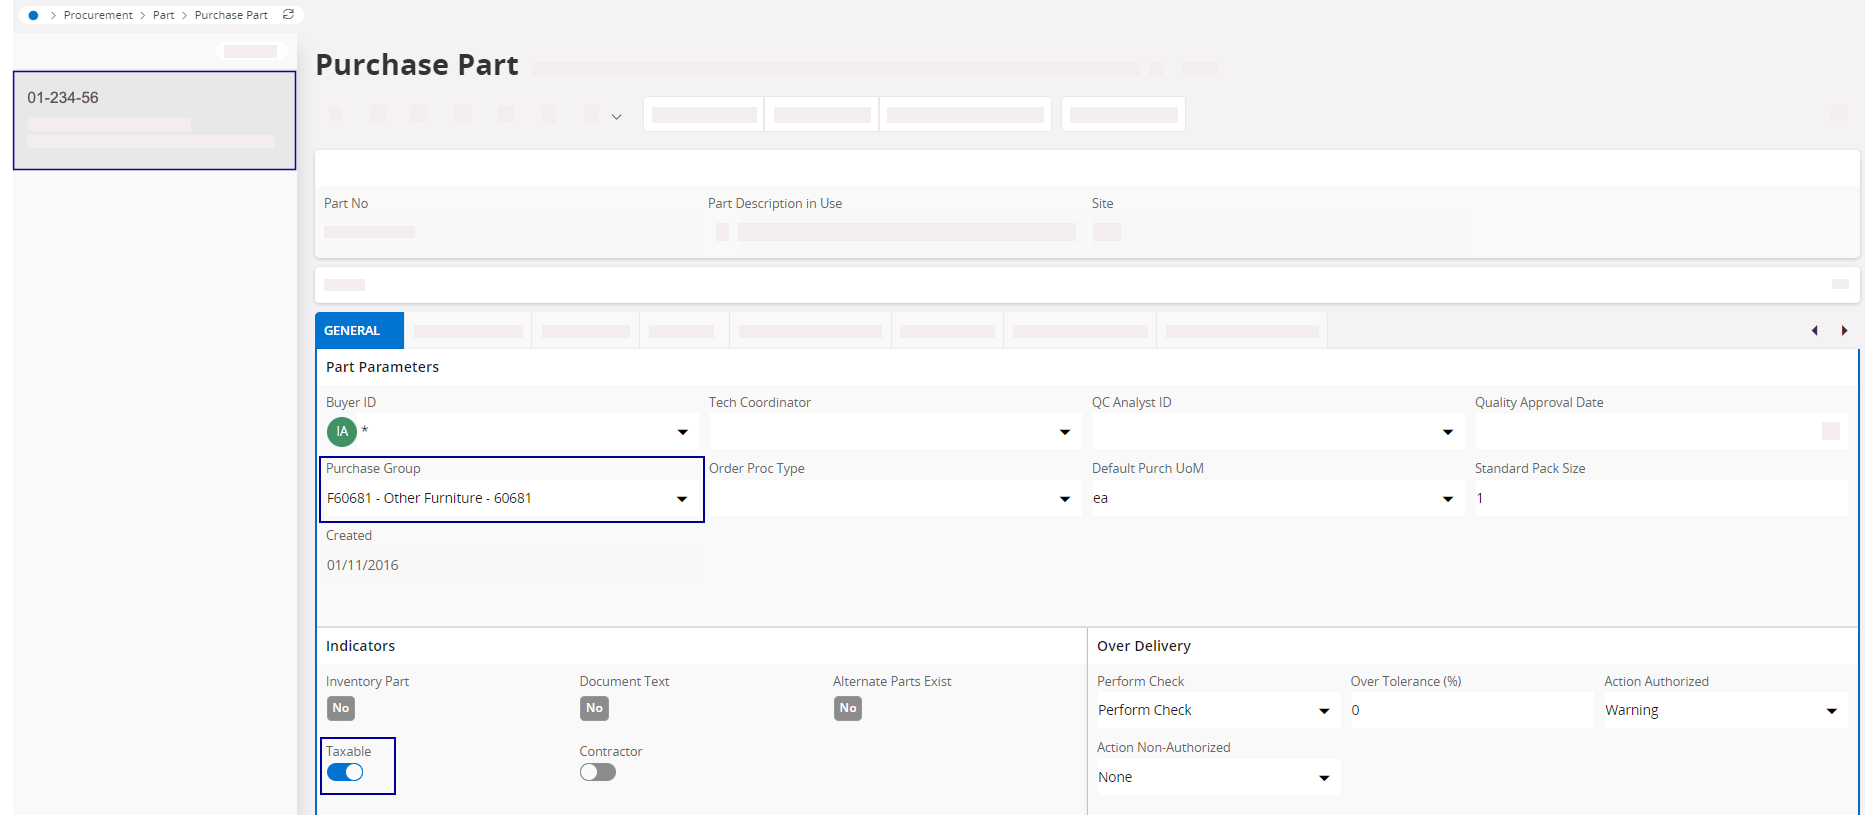
Task: Disable the Taxable toggle
Action: tap(345, 772)
